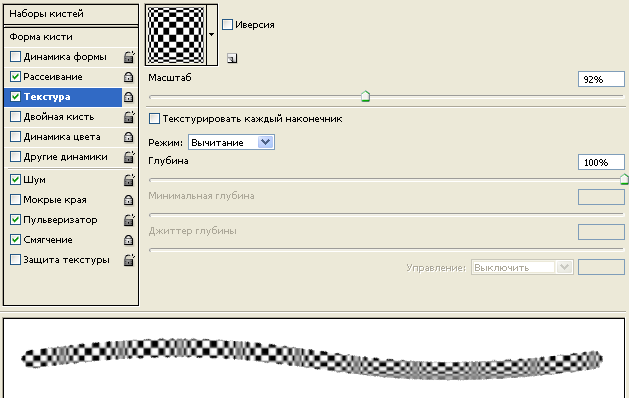629x398 pixels.
Task: Toggle lock icon for Смягчение
Action: click(128, 240)
